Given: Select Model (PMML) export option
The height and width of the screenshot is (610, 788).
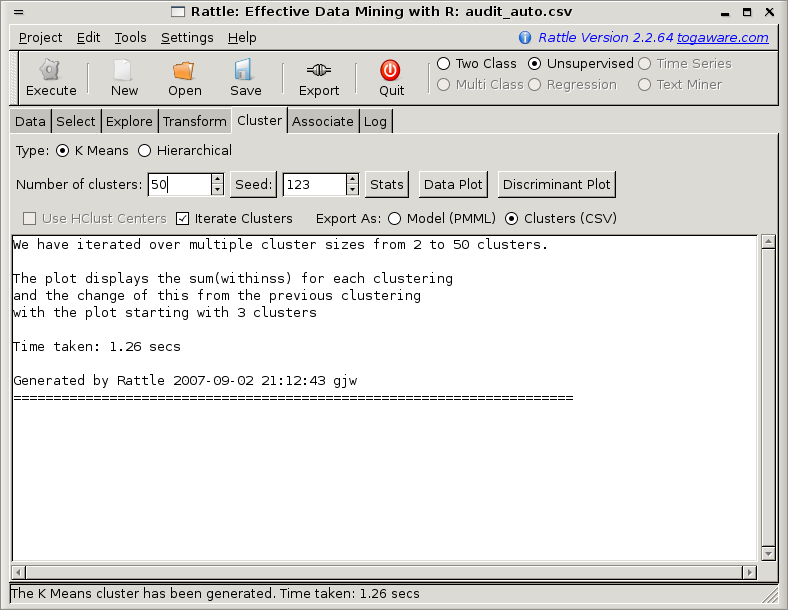Looking at the screenshot, I should (x=395, y=219).
